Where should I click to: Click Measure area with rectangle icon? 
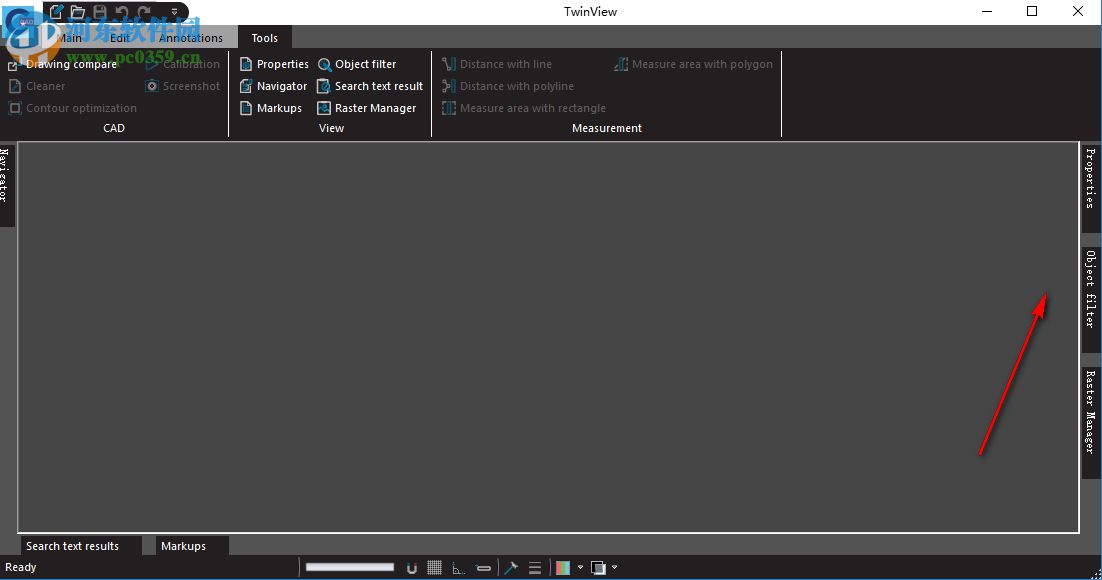coord(448,108)
